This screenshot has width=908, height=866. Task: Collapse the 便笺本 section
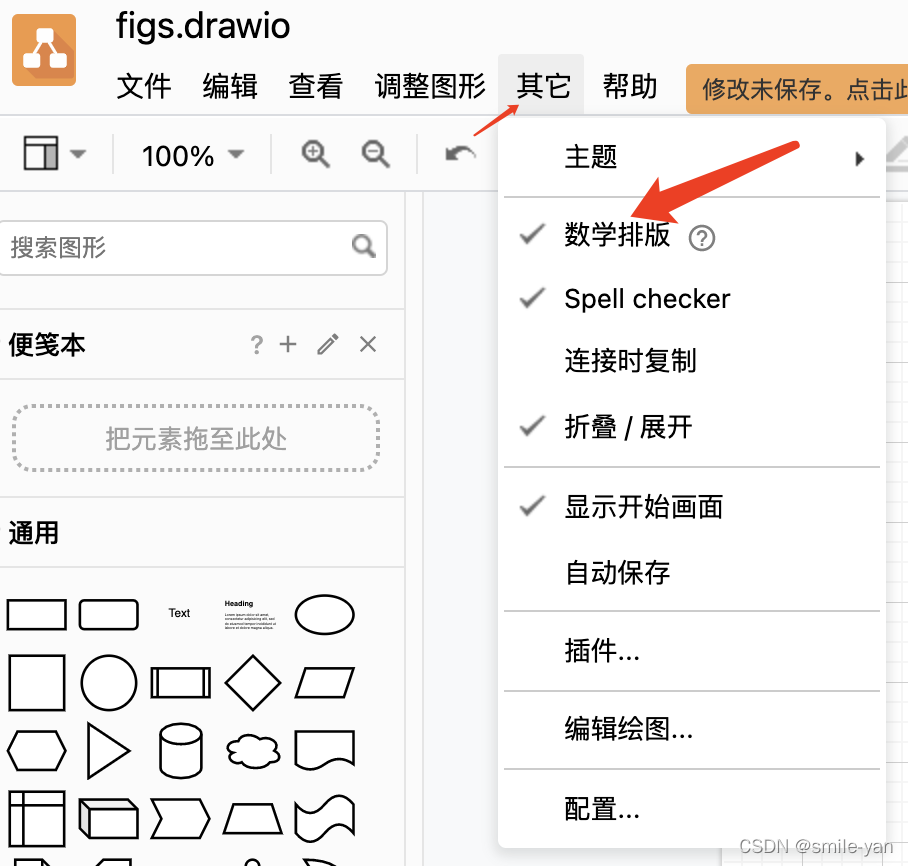tap(46, 345)
